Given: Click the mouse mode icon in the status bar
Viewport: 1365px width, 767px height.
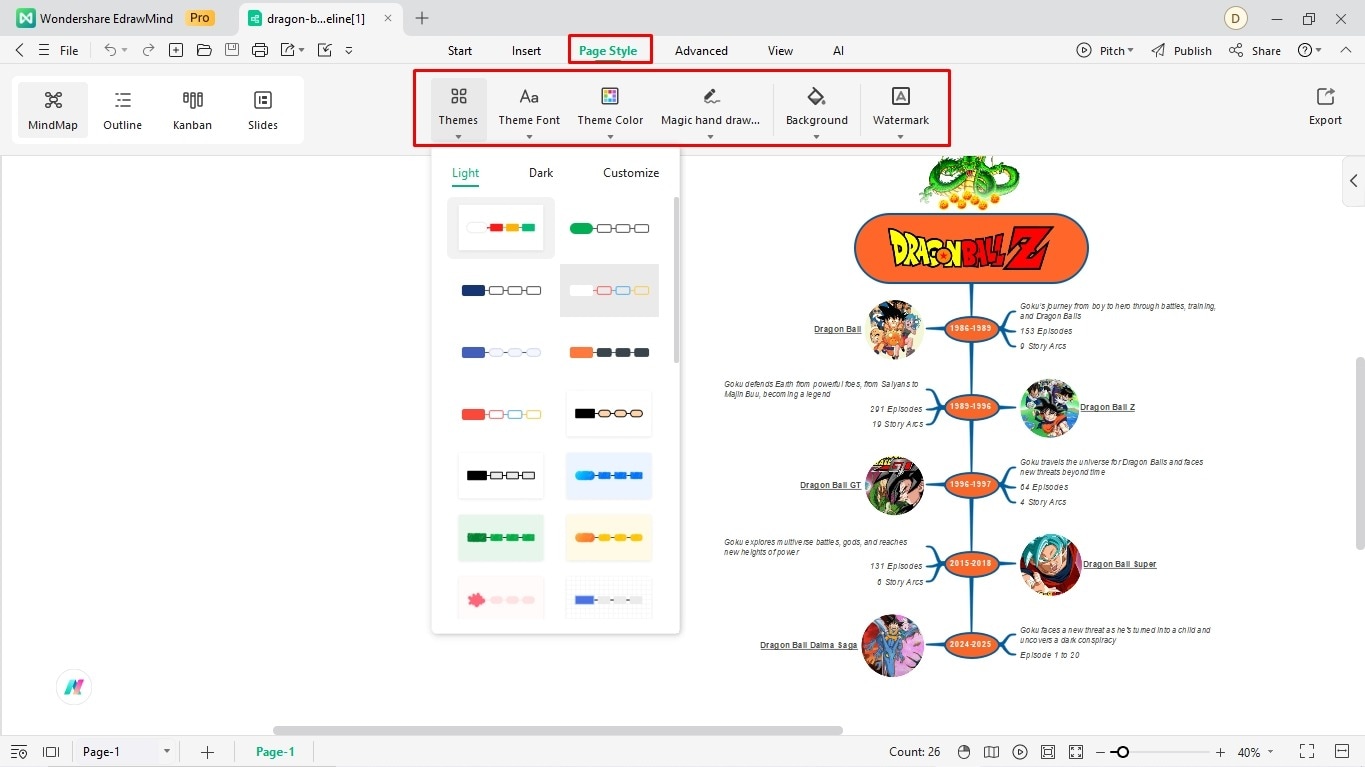Looking at the screenshot, I should tap(963, 752).
